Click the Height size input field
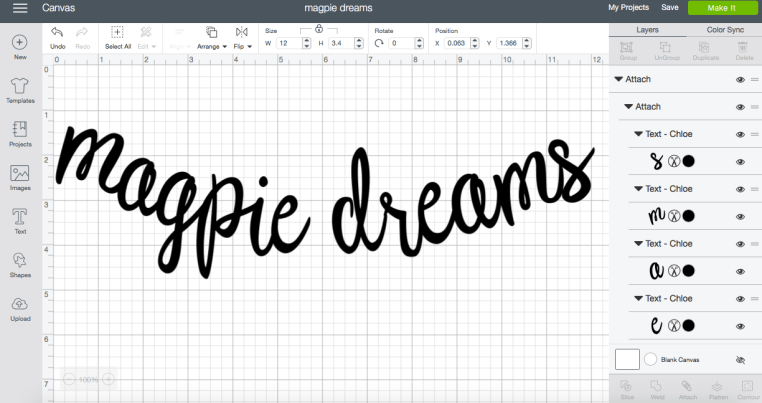Screen dimensions: 762x403 pos(341,43)
